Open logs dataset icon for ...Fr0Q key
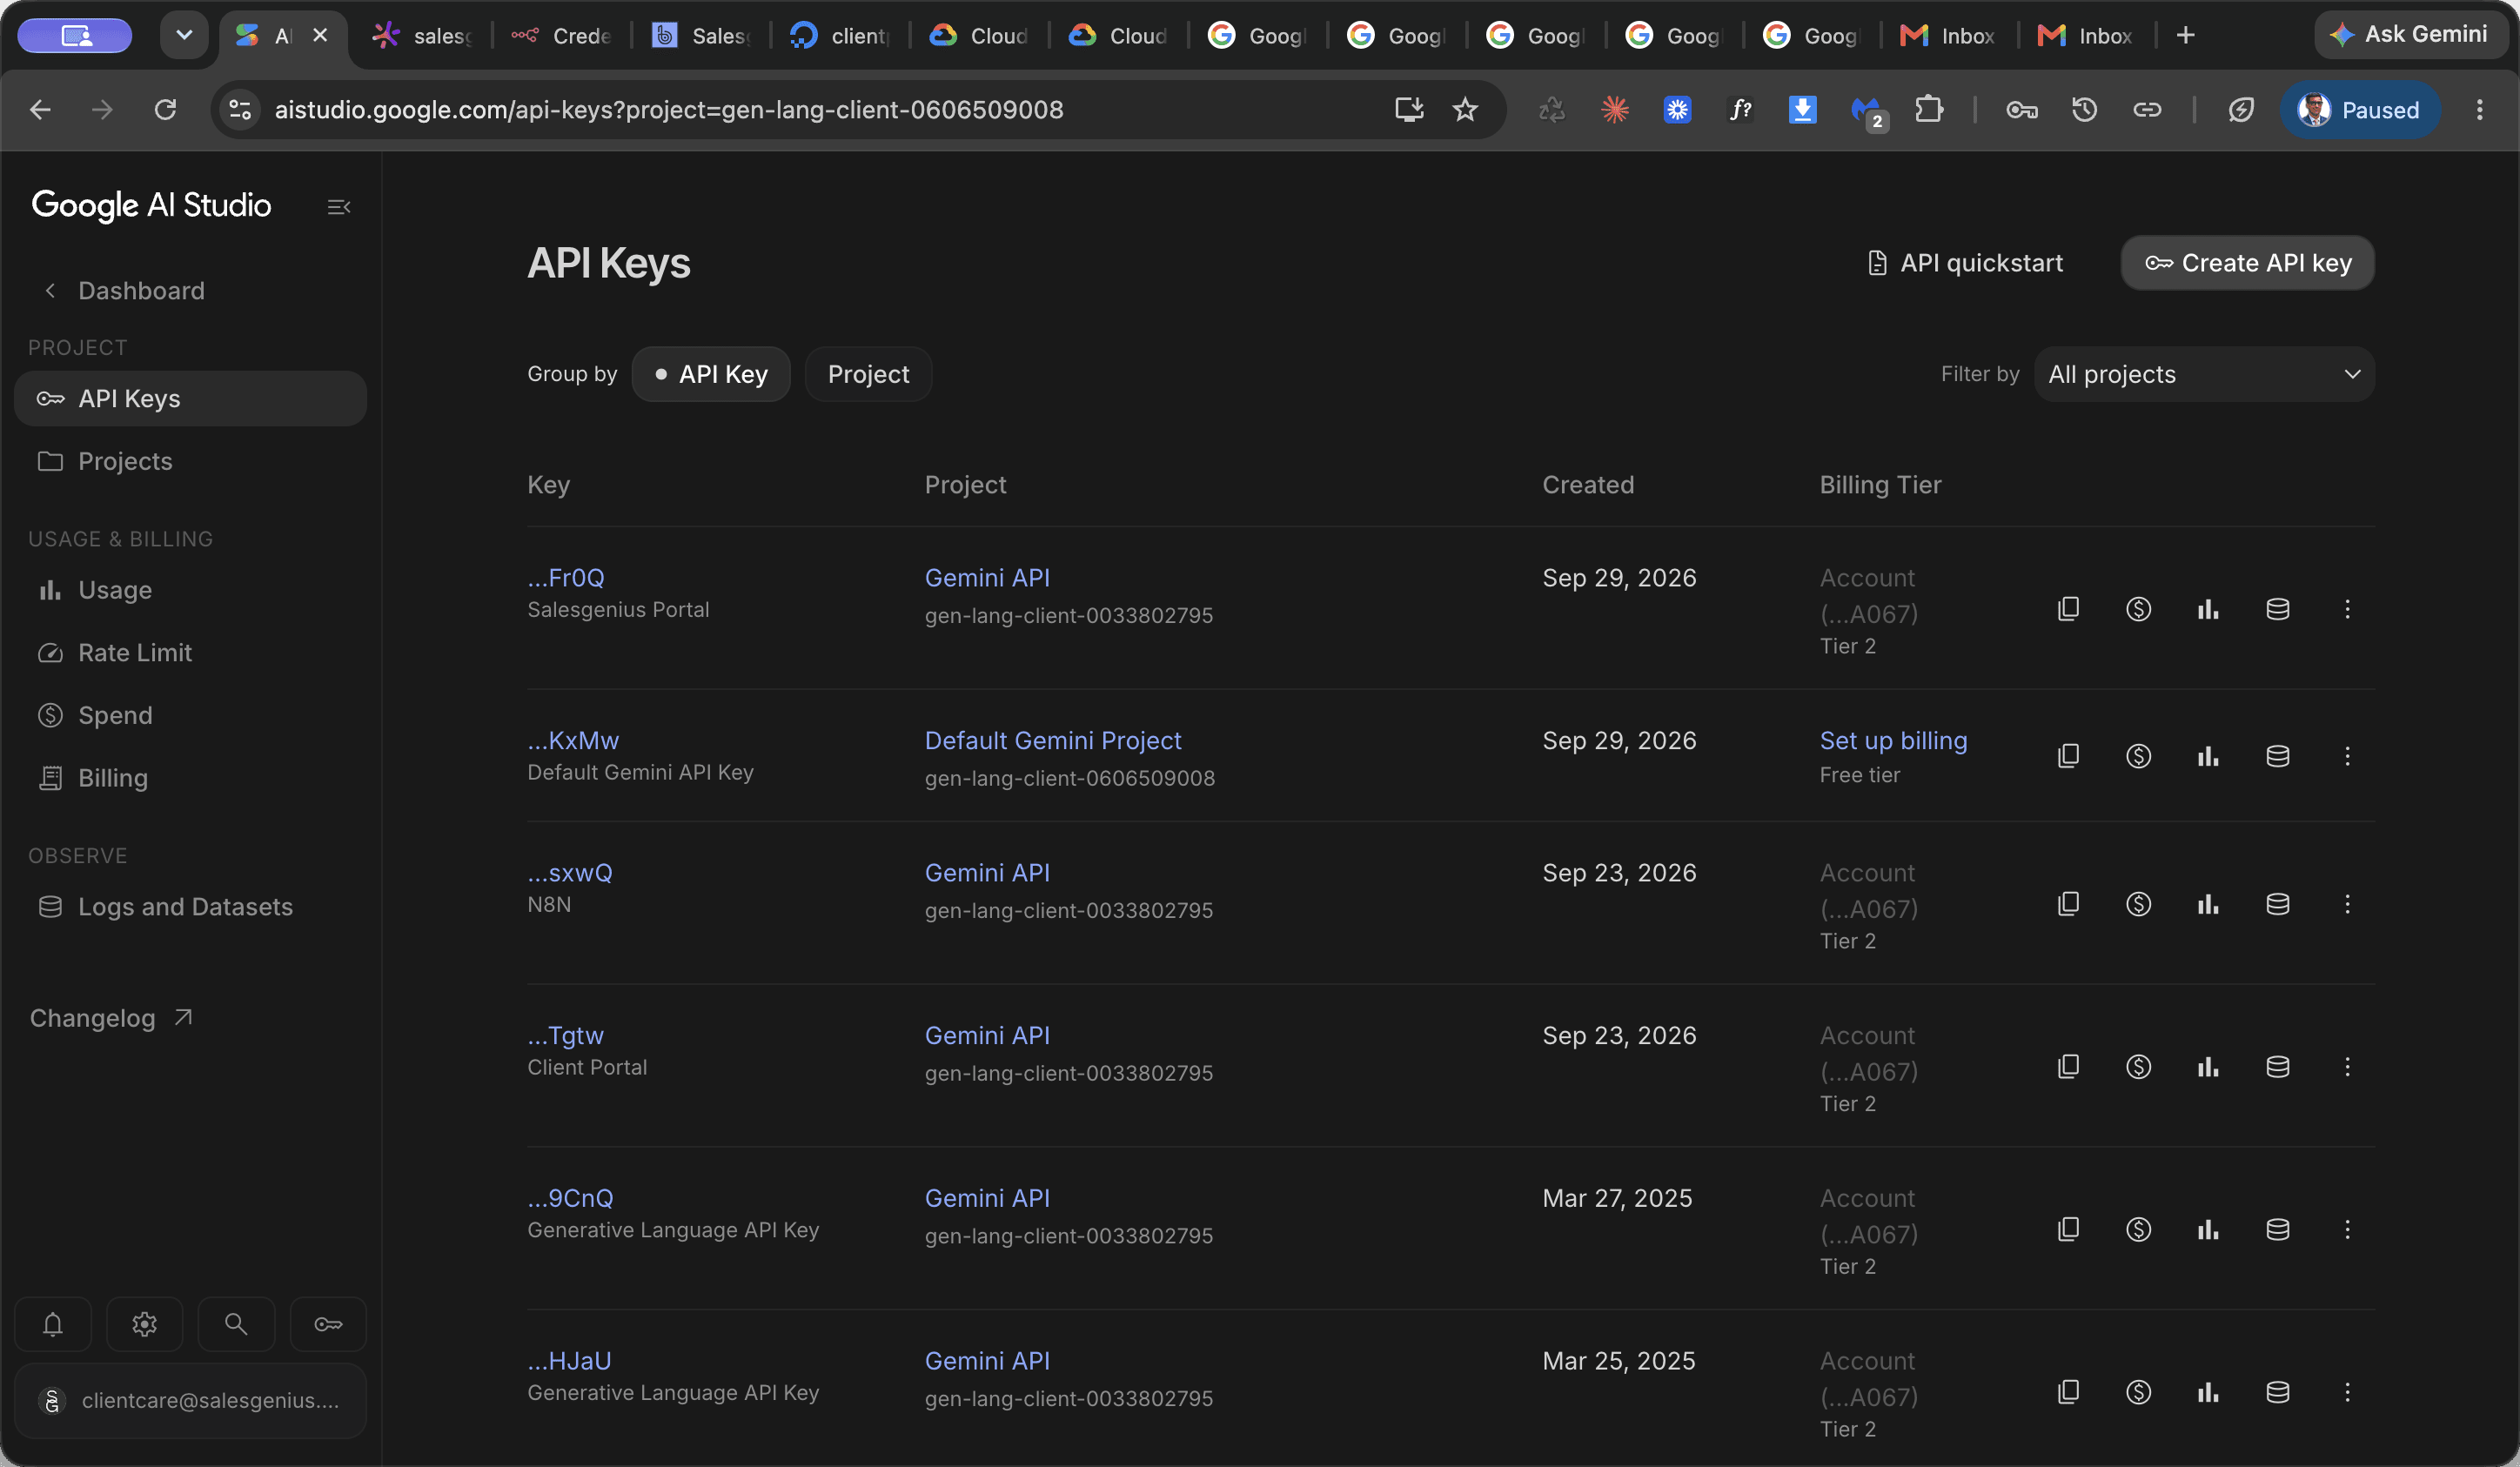2520x1467 pixels. 2277,609
